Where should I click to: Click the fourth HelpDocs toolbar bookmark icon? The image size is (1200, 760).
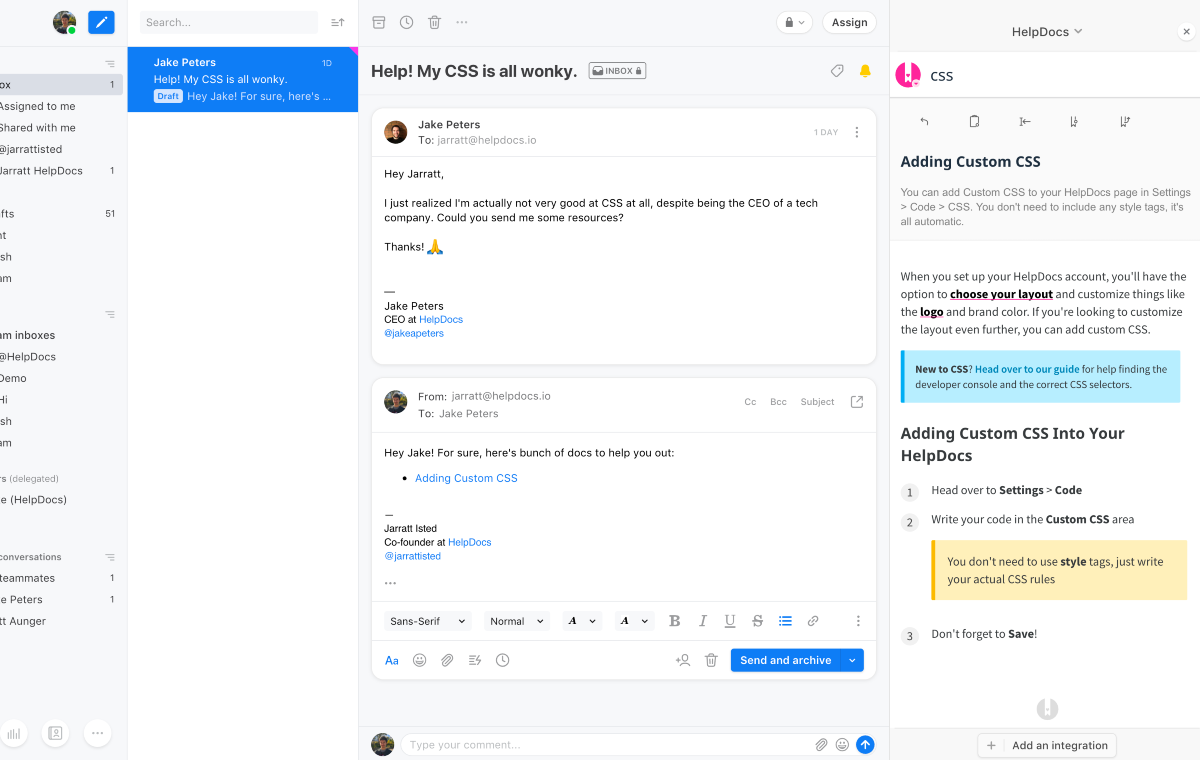tap(1074, 121)
